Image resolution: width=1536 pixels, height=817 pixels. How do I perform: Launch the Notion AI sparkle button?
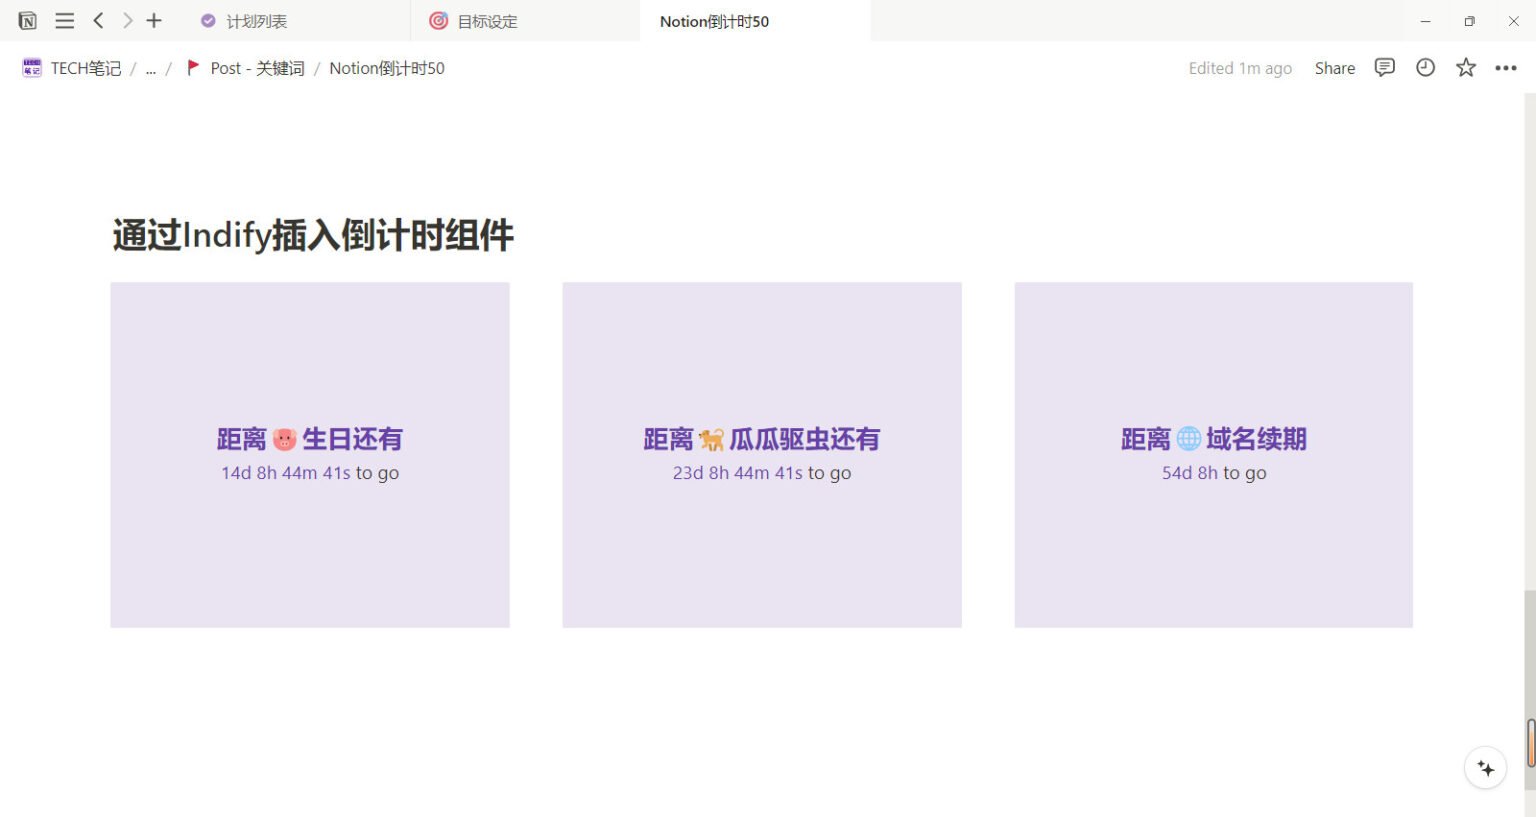(1485, 768)
